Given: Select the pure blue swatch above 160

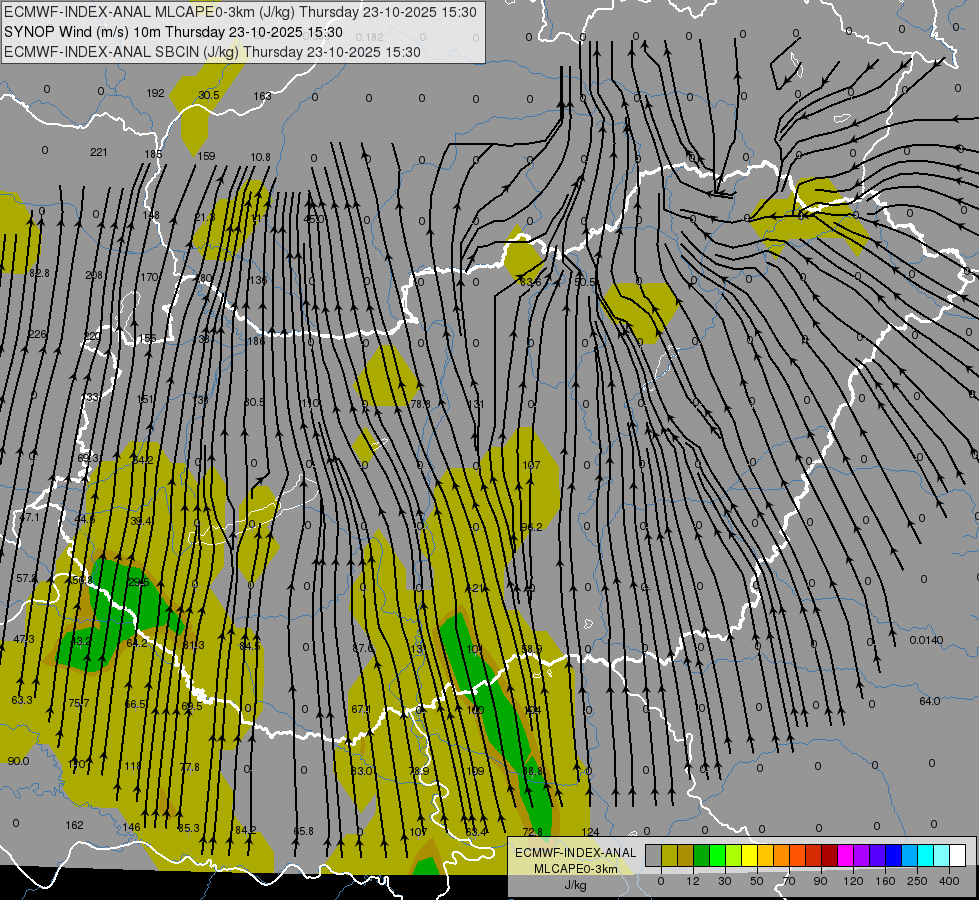Looking at the screenshot, I should (893, 855).
